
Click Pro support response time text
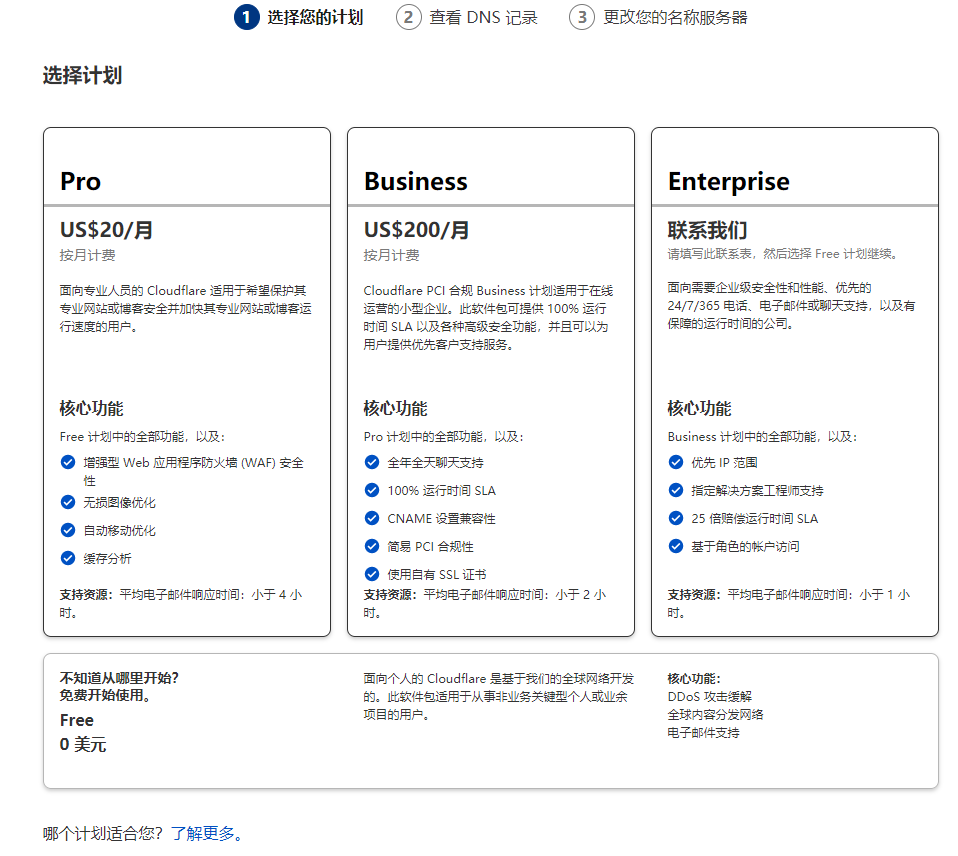click(x=181, y=603)
